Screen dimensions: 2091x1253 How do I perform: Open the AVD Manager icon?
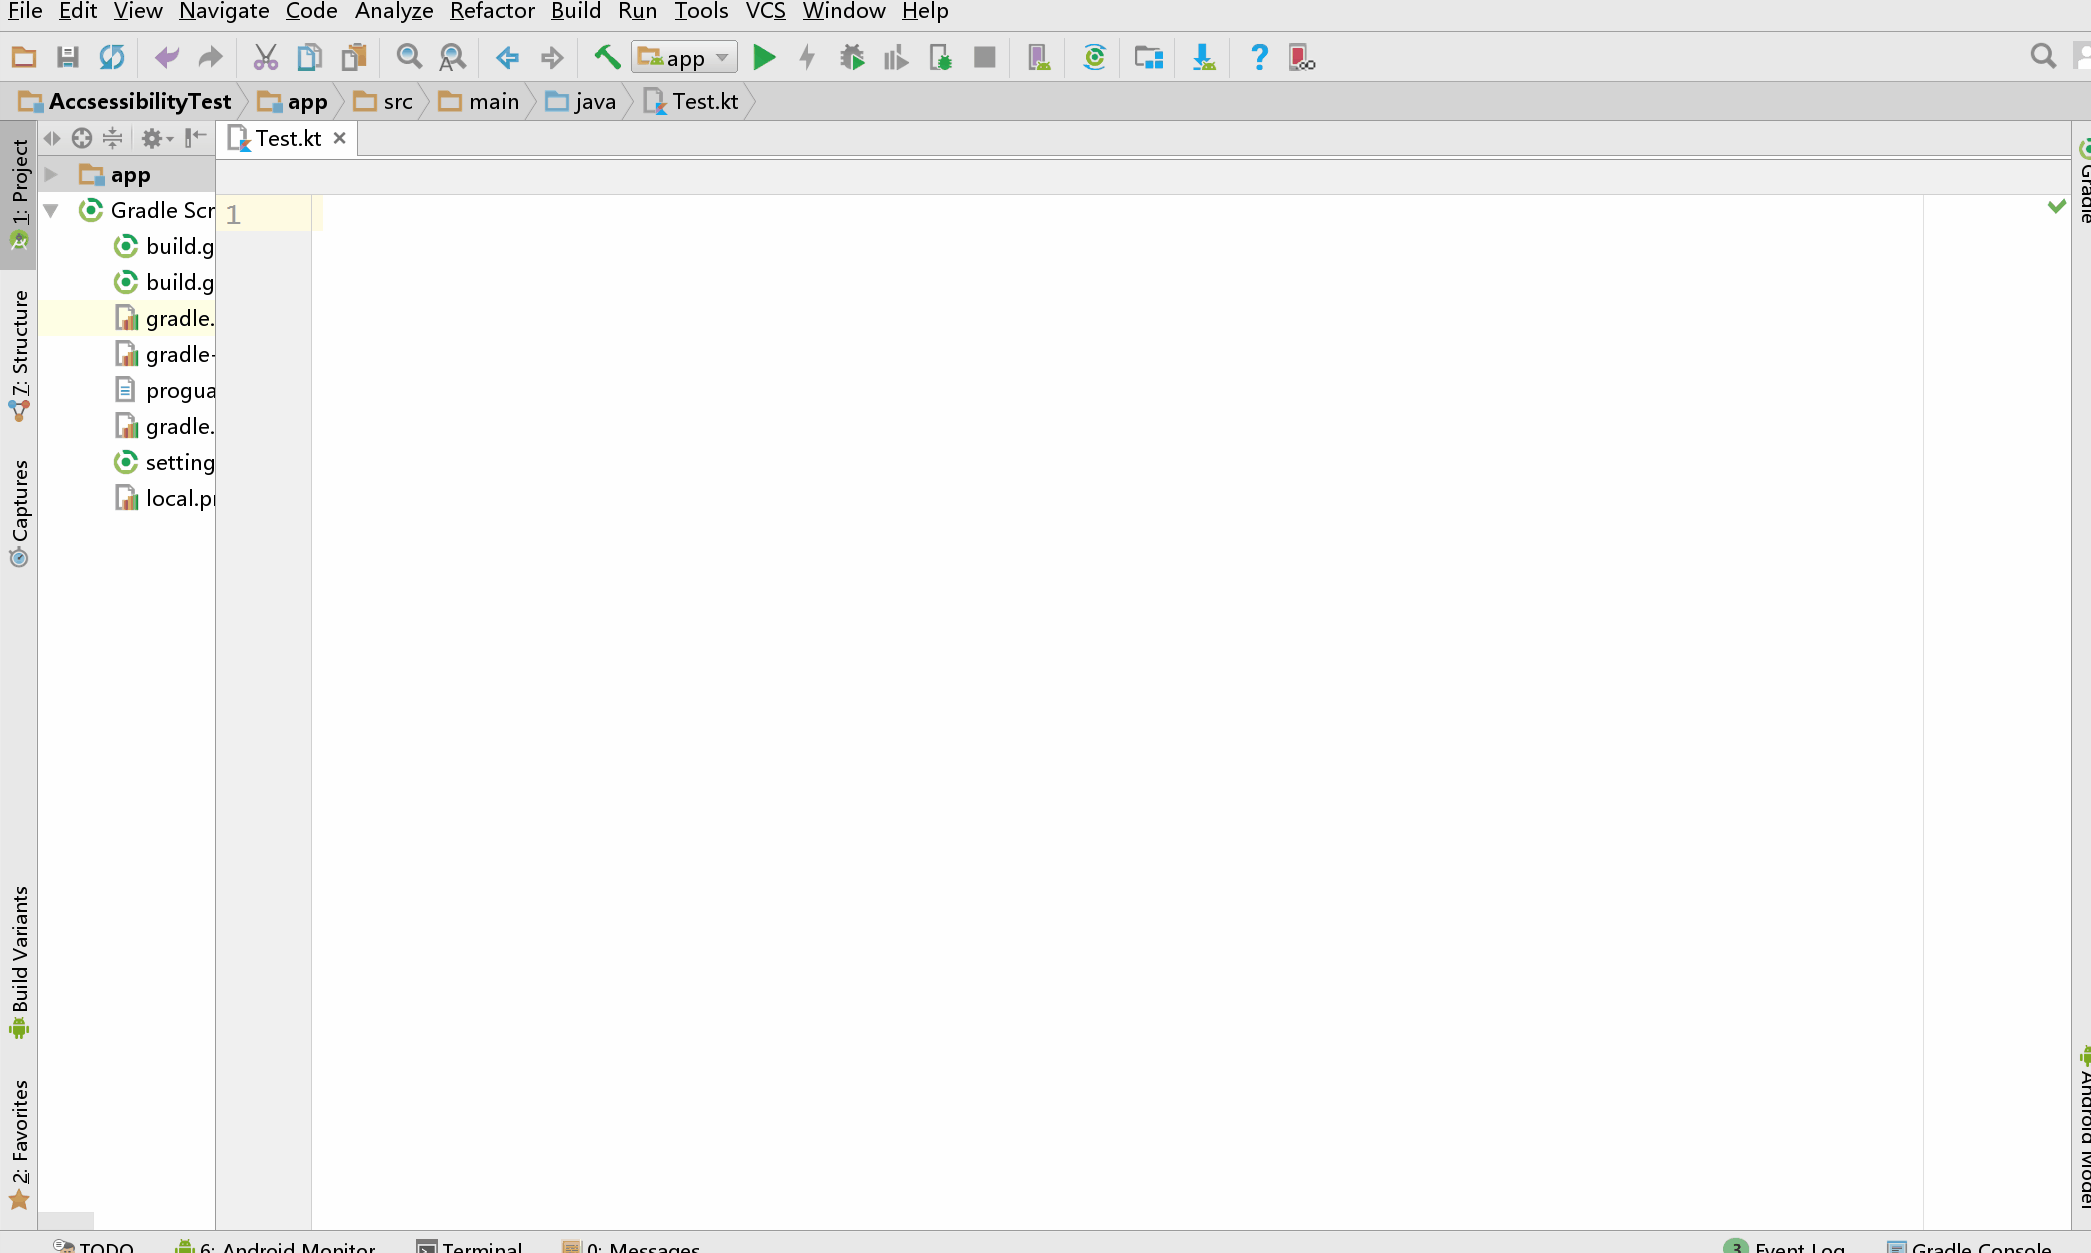click(x=1039, y=58)
